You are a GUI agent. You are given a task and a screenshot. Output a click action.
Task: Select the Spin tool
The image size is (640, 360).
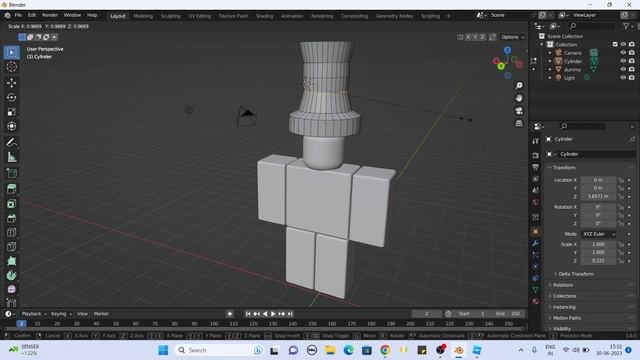(11, 275)
